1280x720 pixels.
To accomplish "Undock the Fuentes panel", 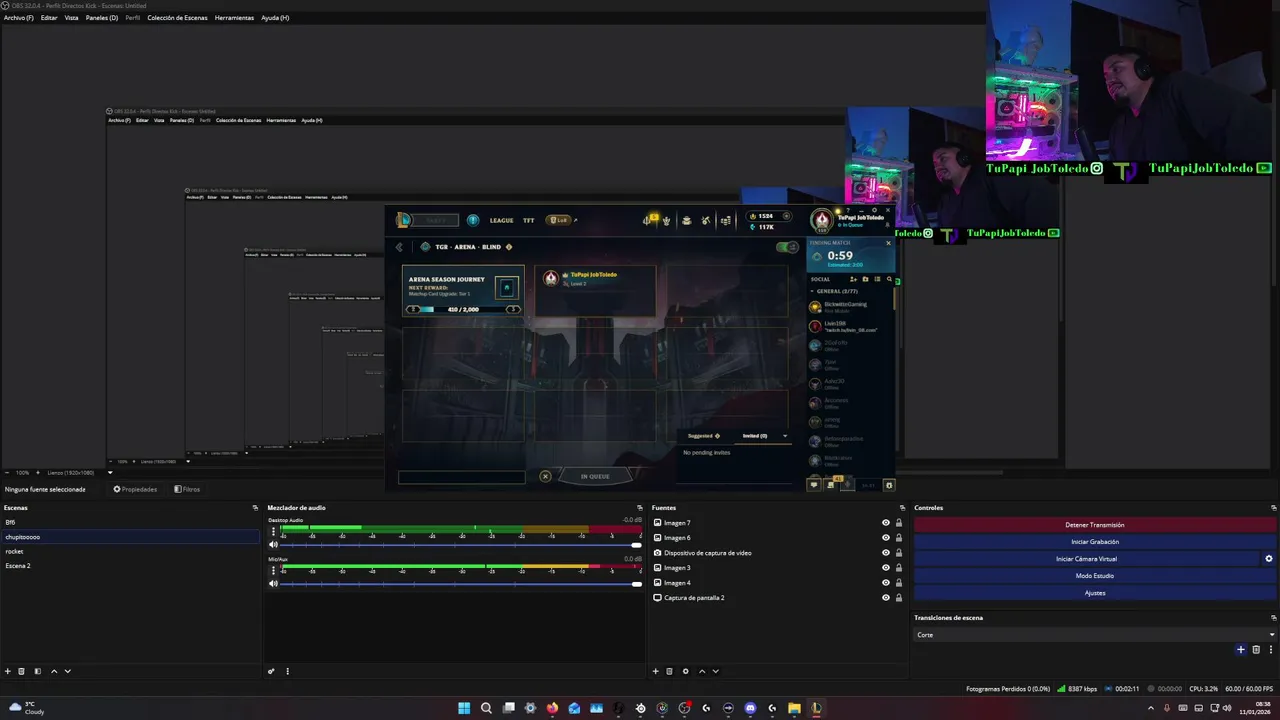I will point(900,508).
